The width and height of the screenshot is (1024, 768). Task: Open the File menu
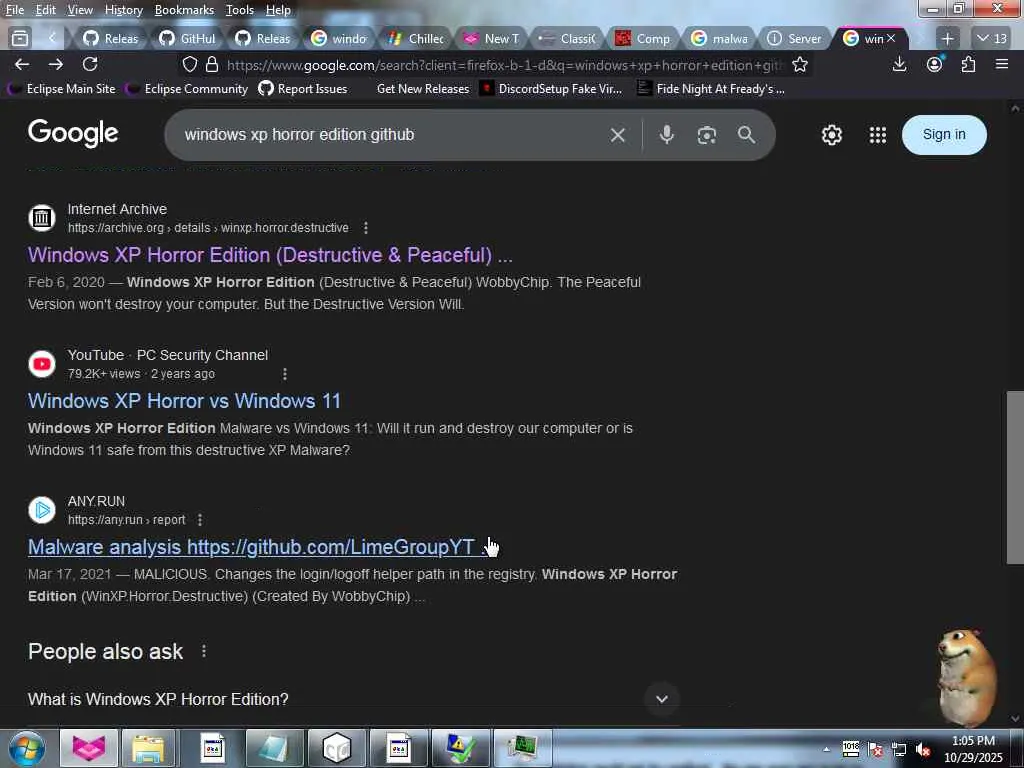coord(14,10)
